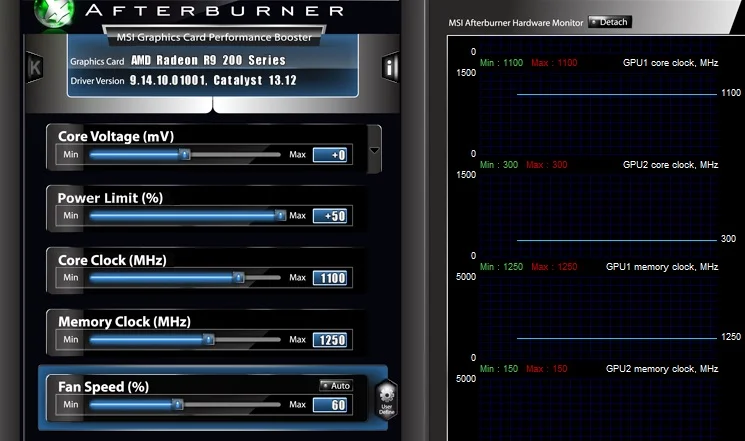745x441 pixels.
Task: Click 'Core Clock (MHz)' label
Action: (112, 260)
